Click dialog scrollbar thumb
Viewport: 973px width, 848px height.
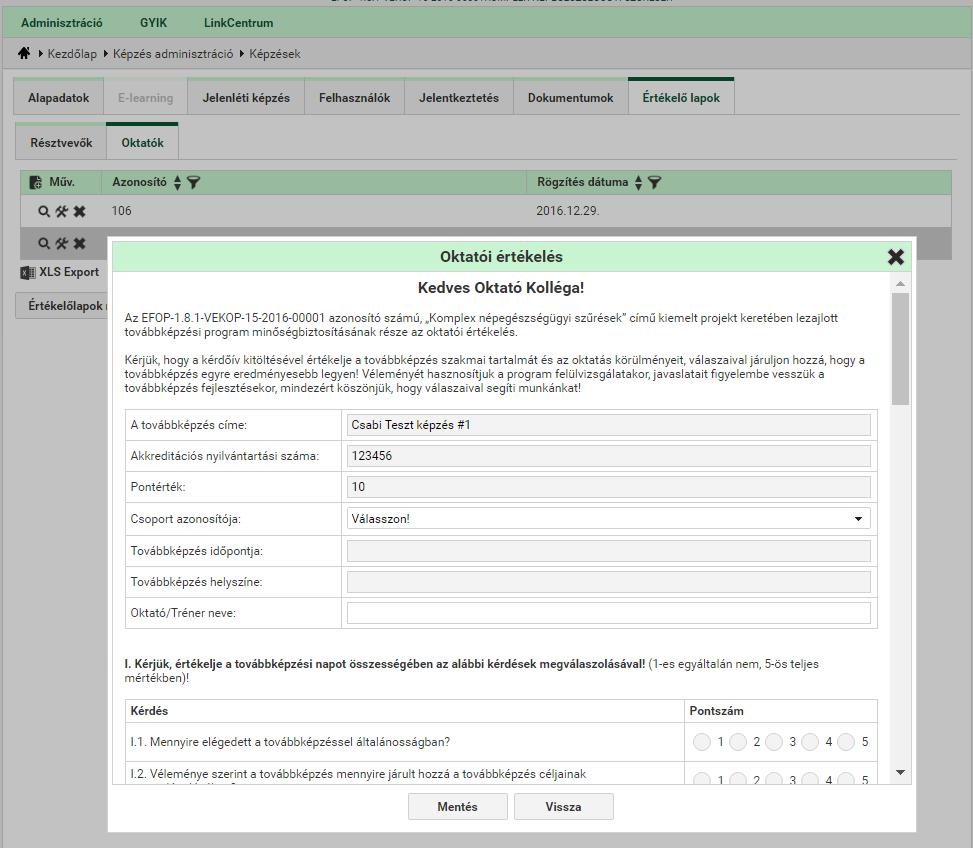point(900,349)
